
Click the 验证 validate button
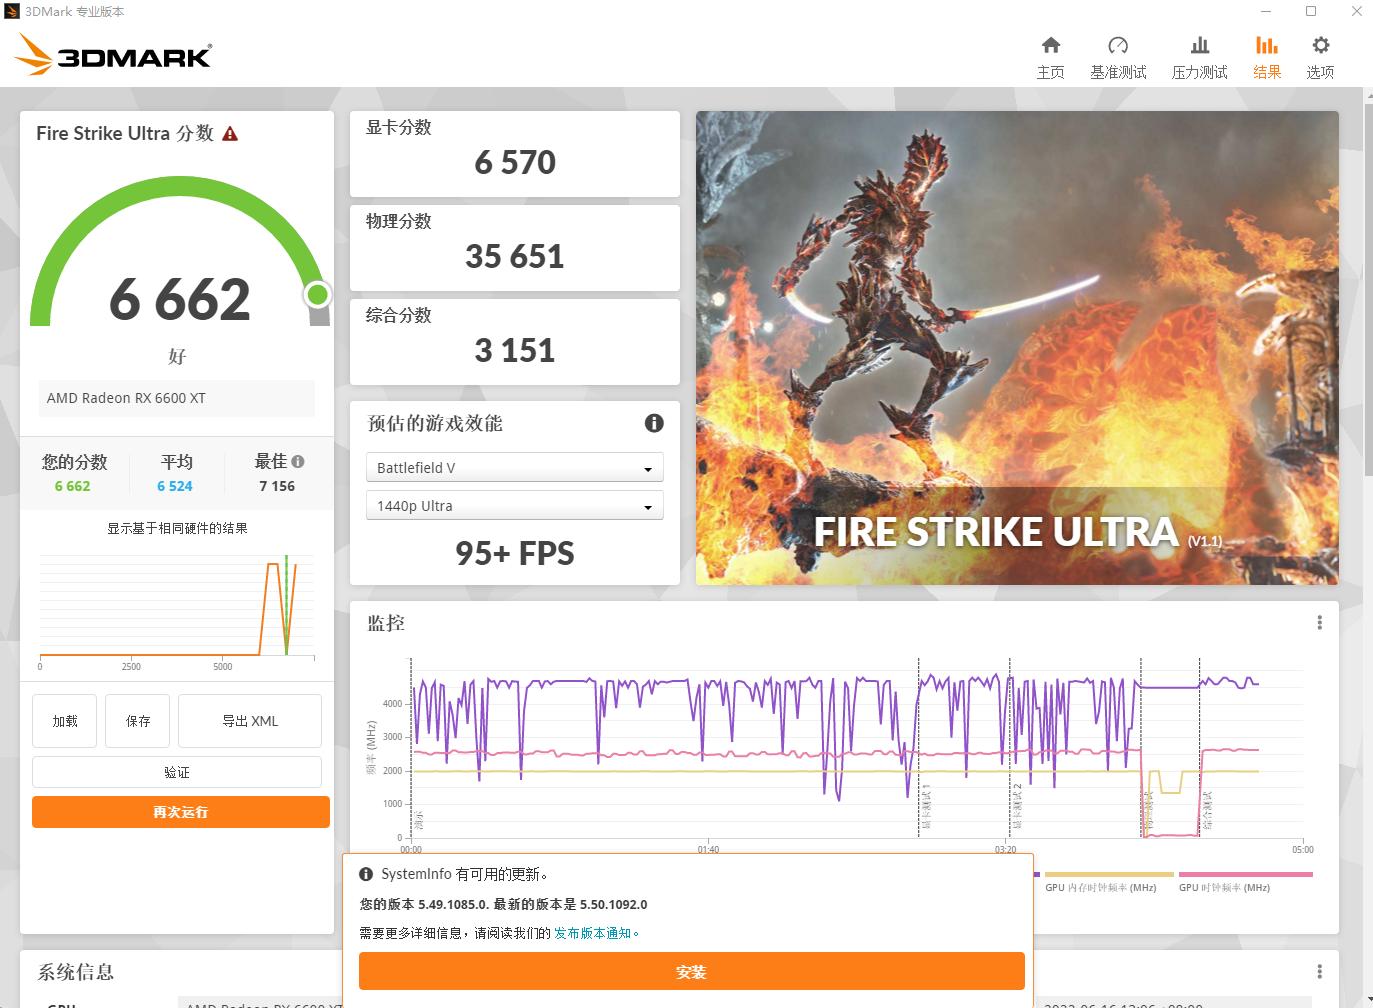coord(177,772)
